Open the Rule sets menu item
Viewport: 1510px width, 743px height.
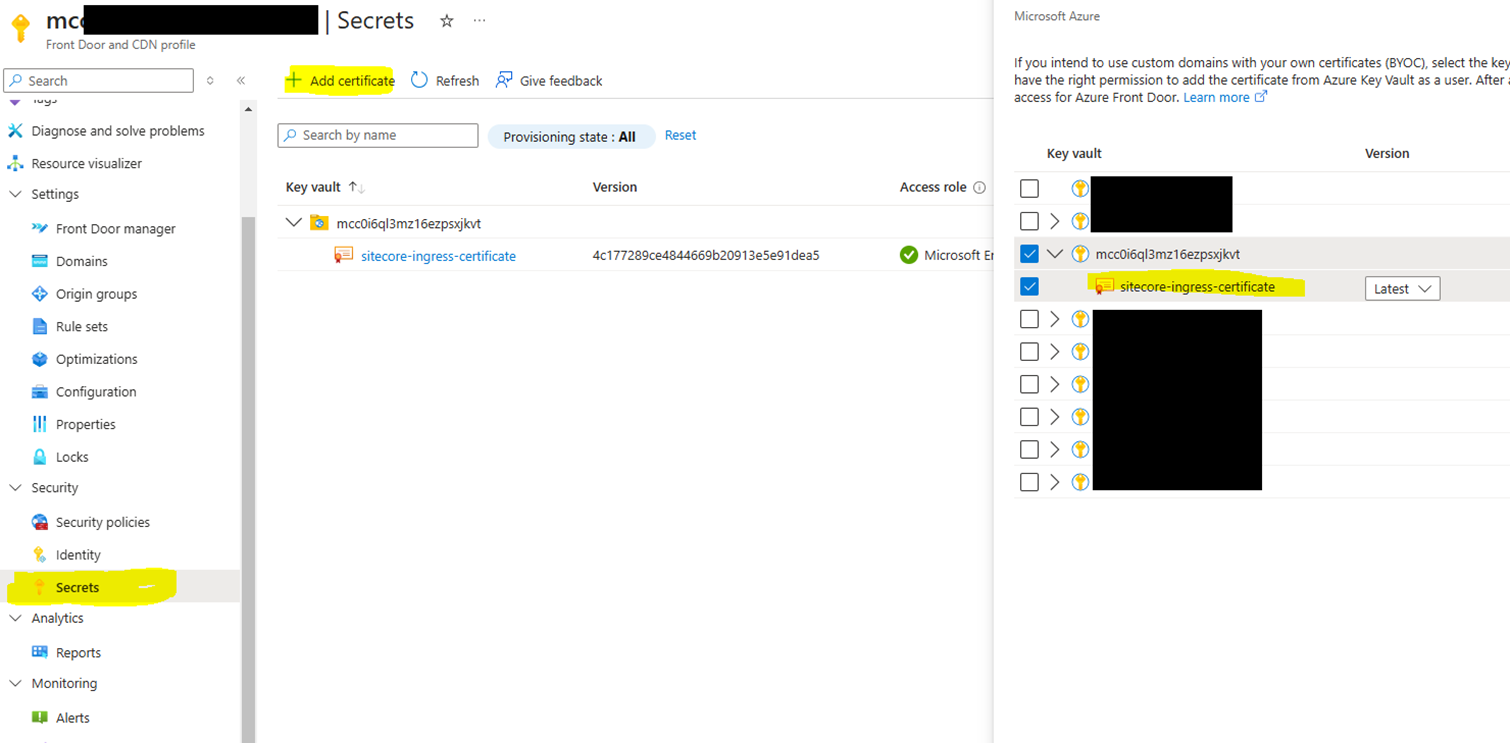[x=82, y=327]
